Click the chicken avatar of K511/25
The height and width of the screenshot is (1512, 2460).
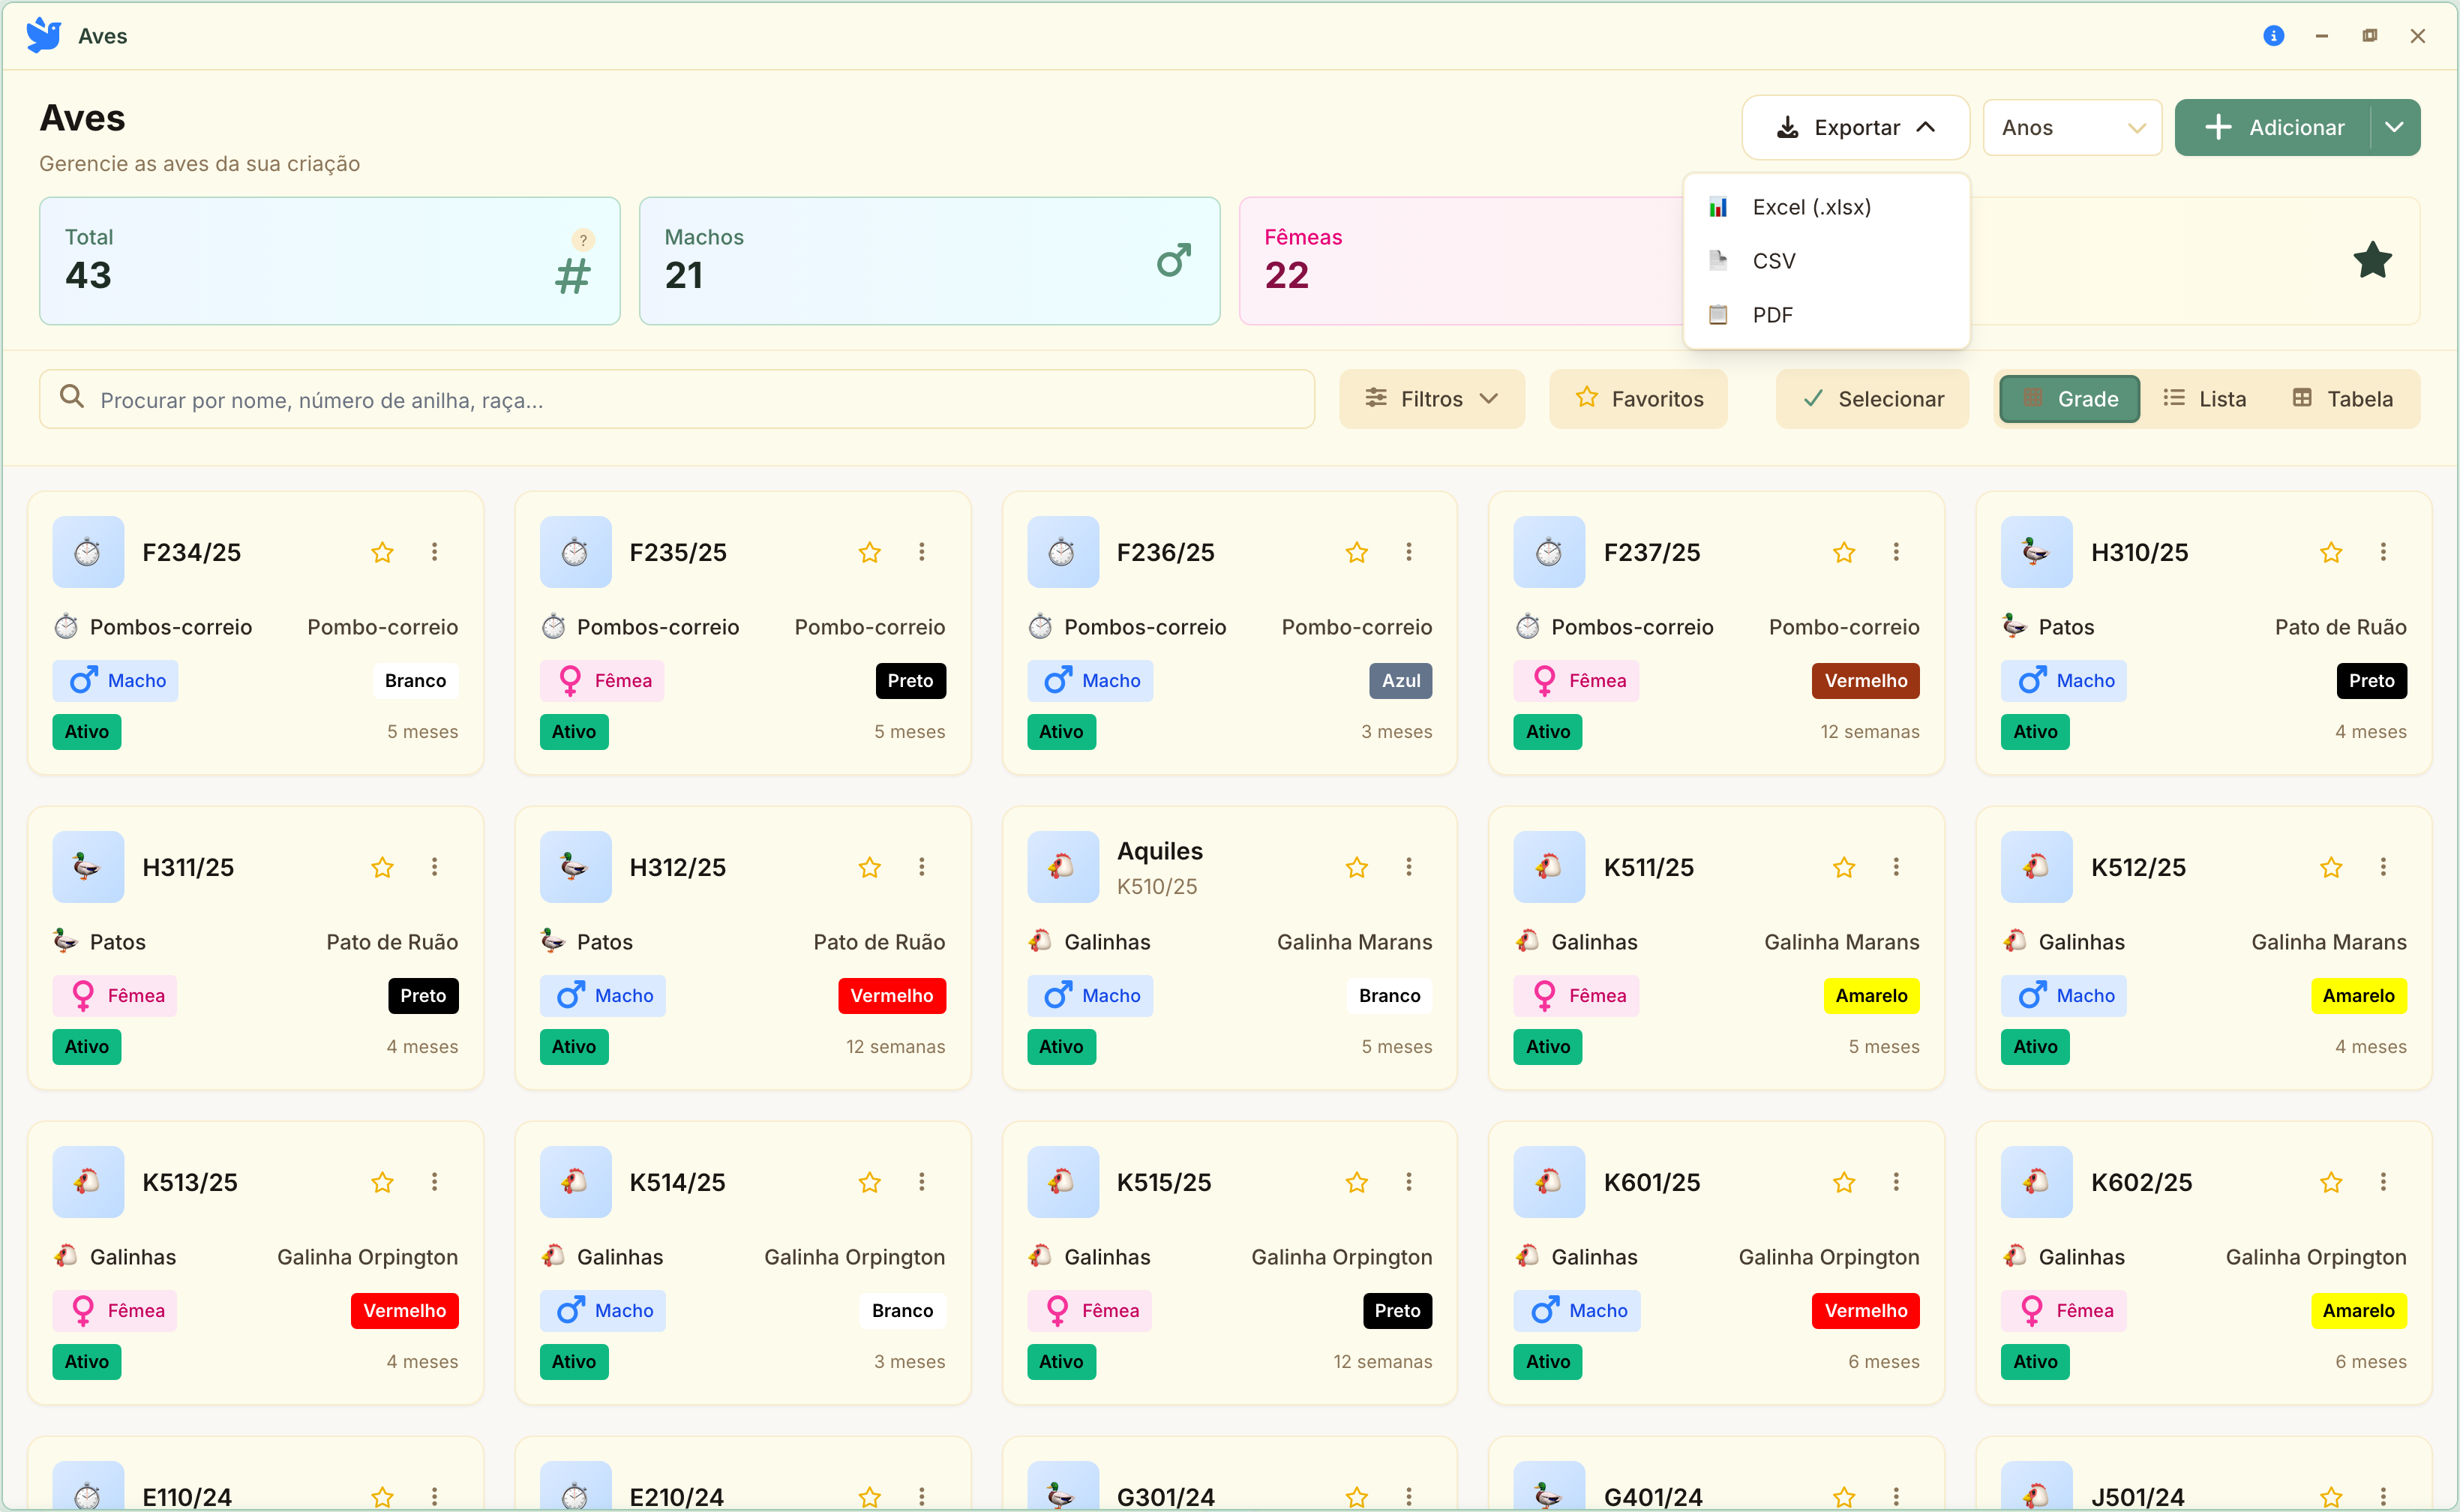coord(1549,867)
